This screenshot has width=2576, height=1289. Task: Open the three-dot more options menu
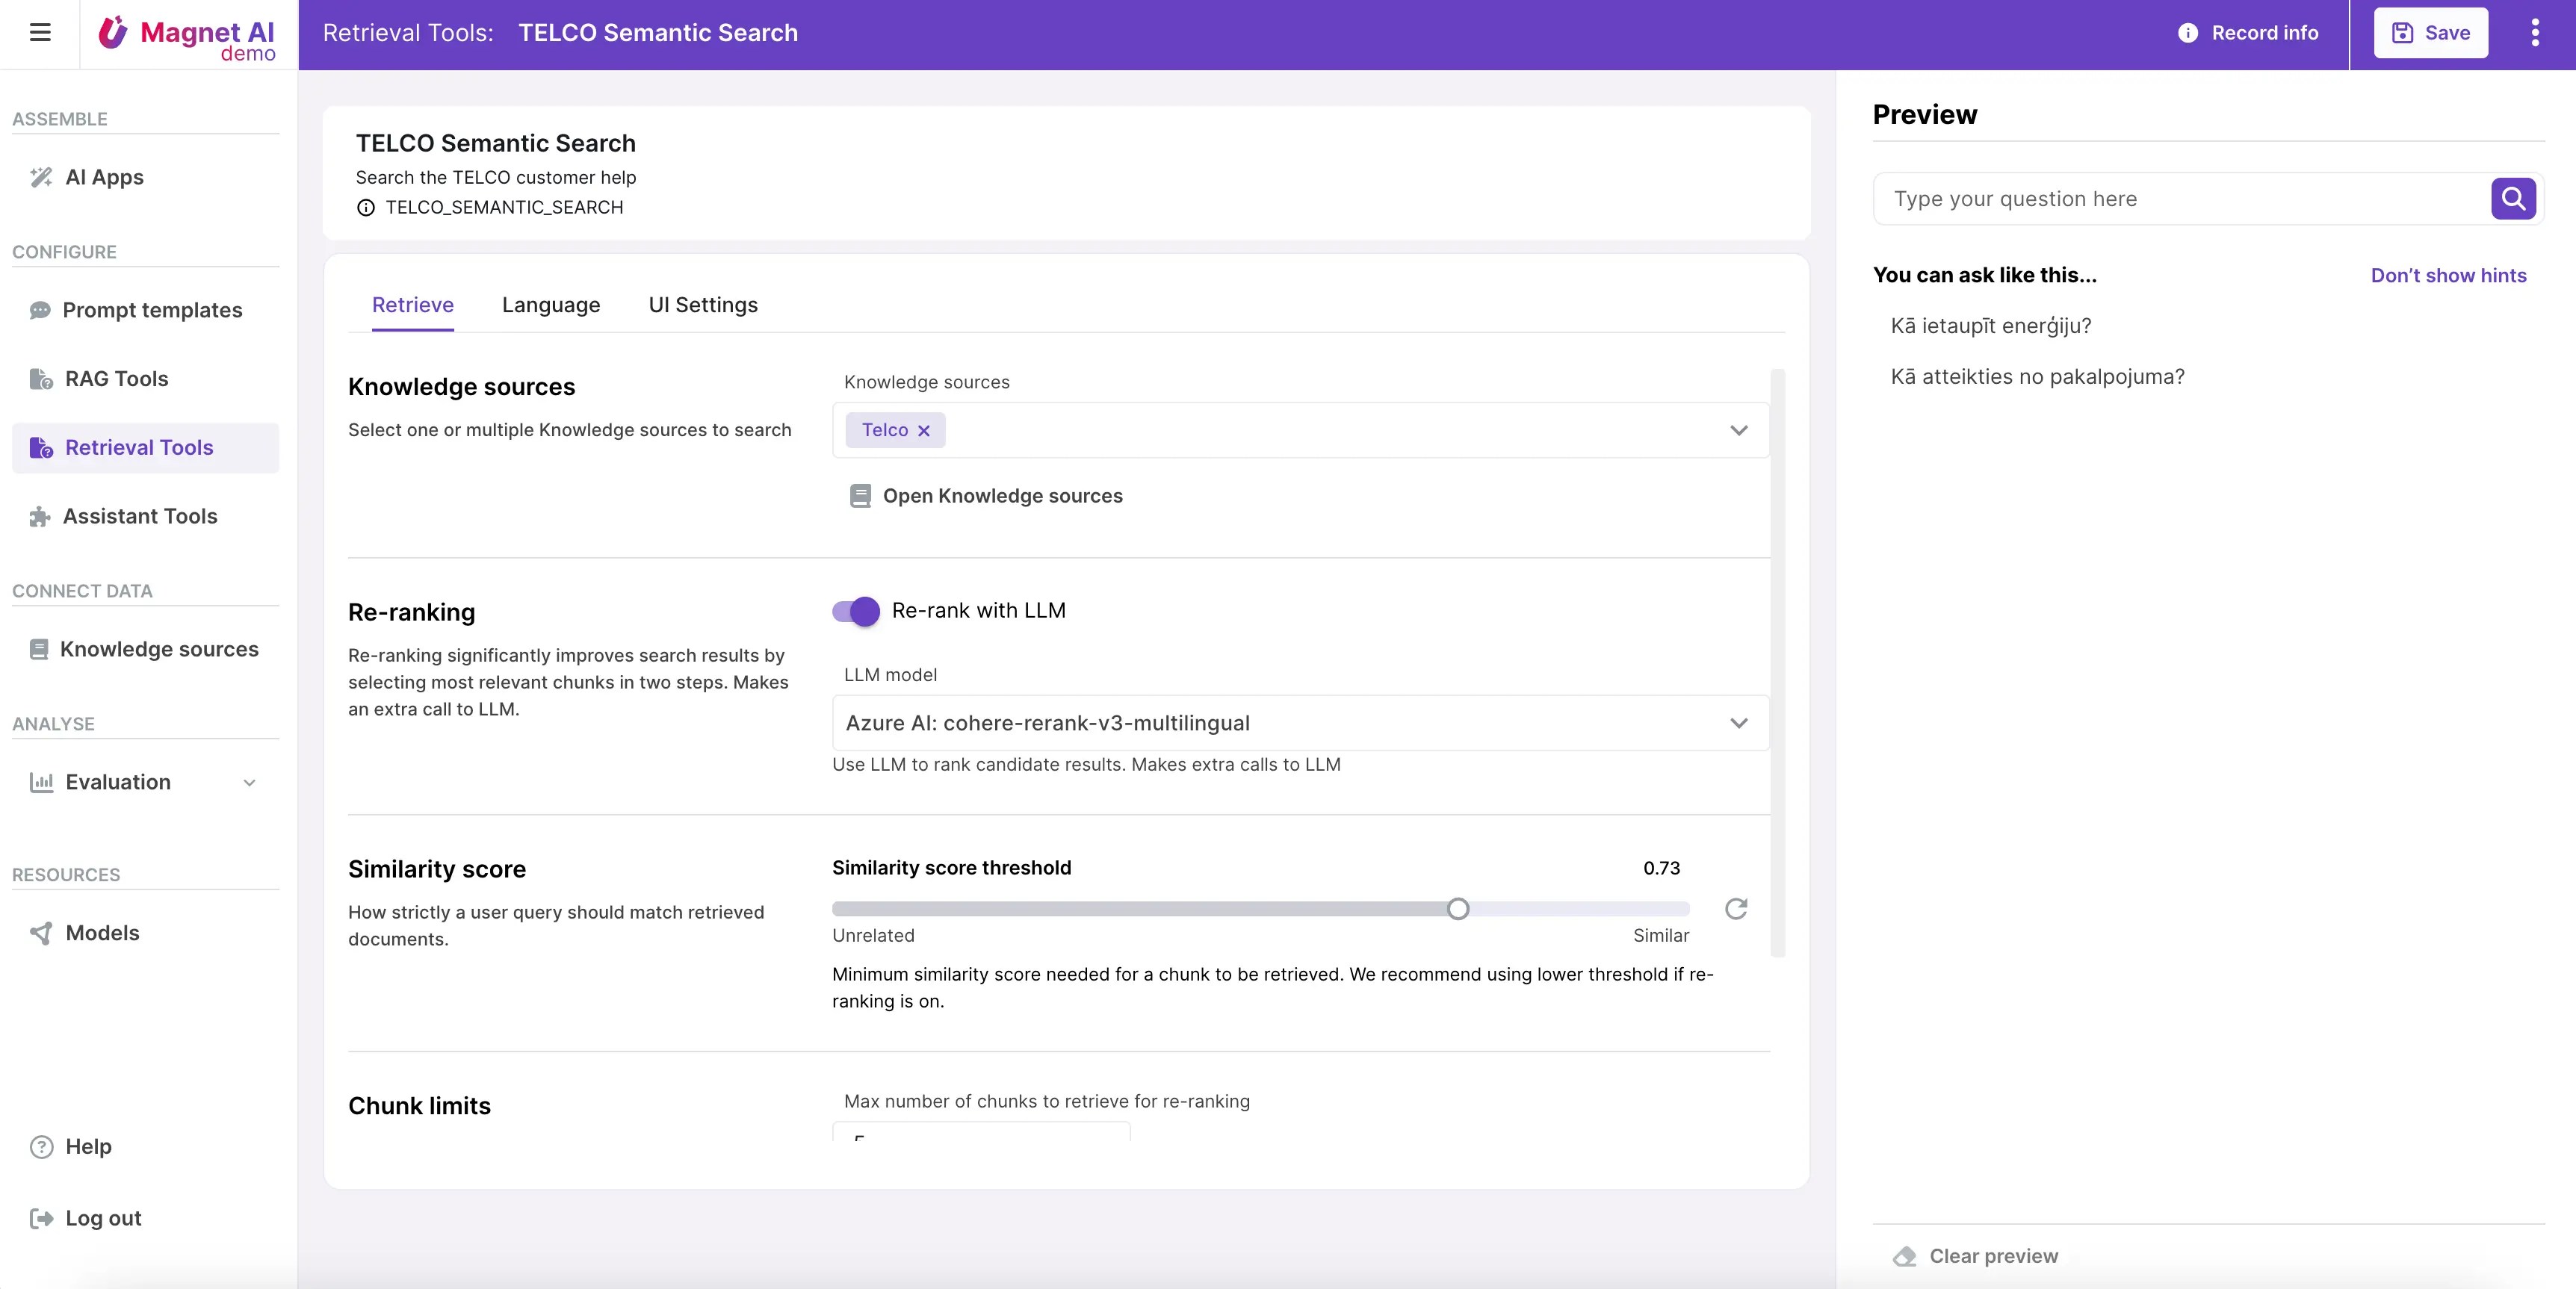click(2534, 33)
